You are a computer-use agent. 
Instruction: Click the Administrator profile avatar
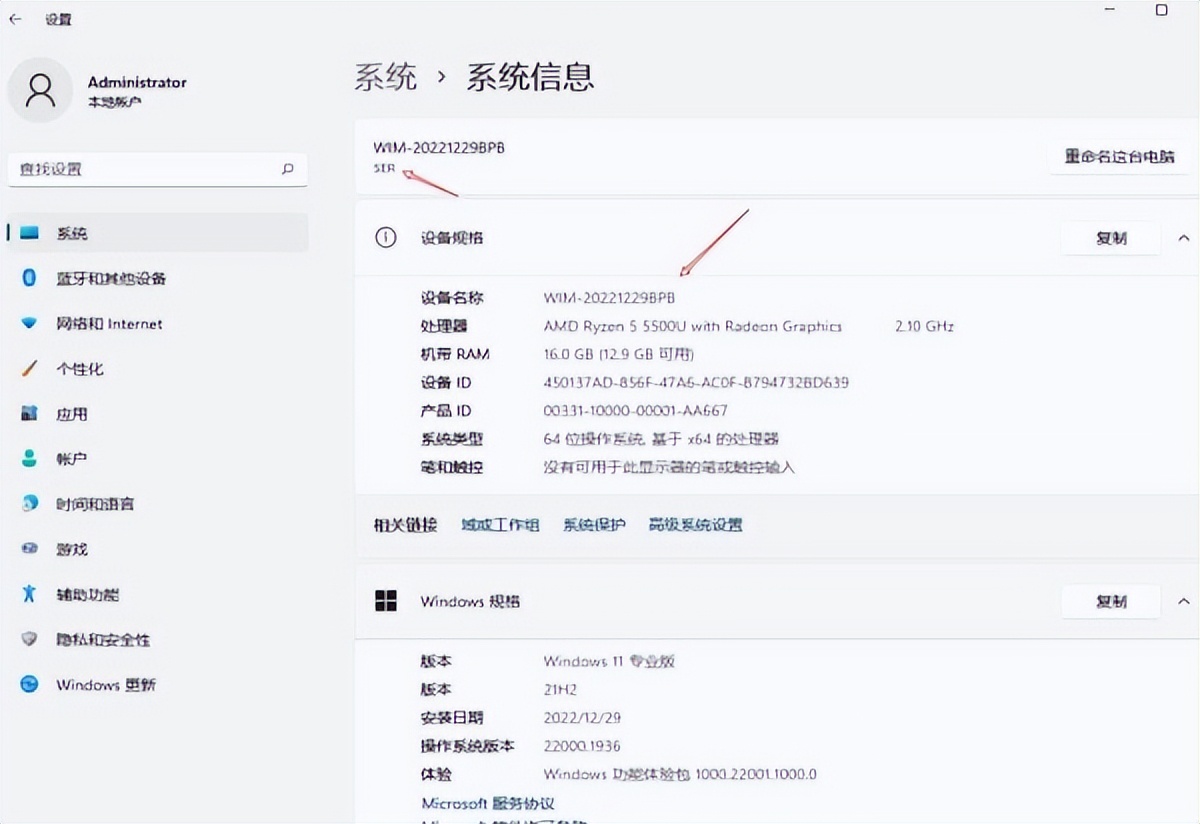pos(40,90)
